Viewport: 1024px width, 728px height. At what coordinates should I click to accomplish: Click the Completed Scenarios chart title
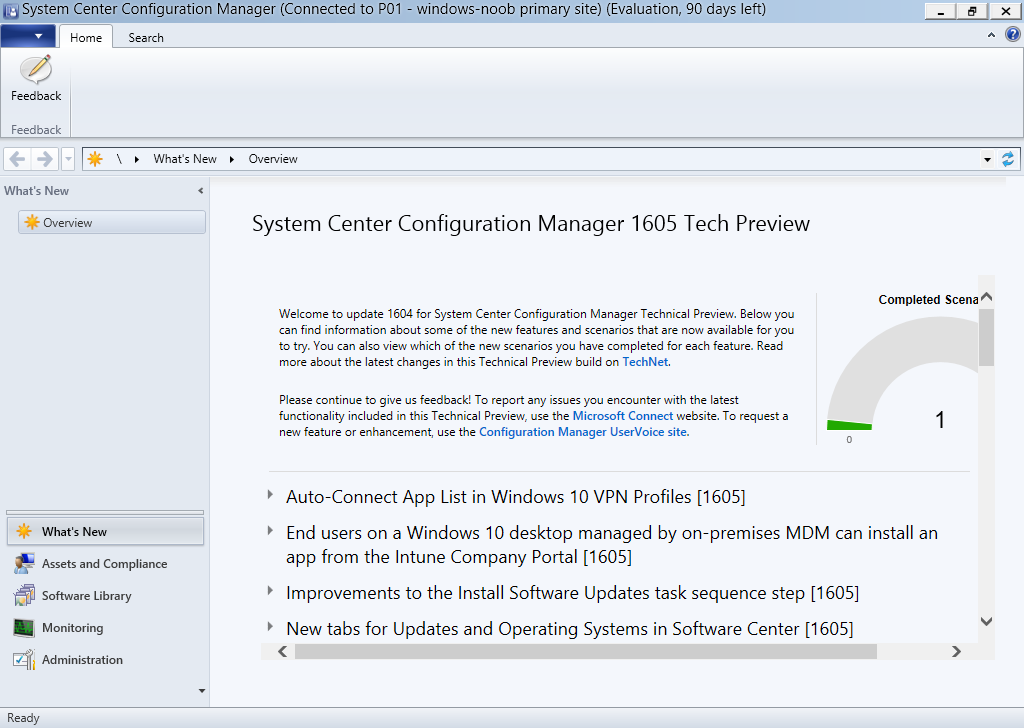[928, 300]
